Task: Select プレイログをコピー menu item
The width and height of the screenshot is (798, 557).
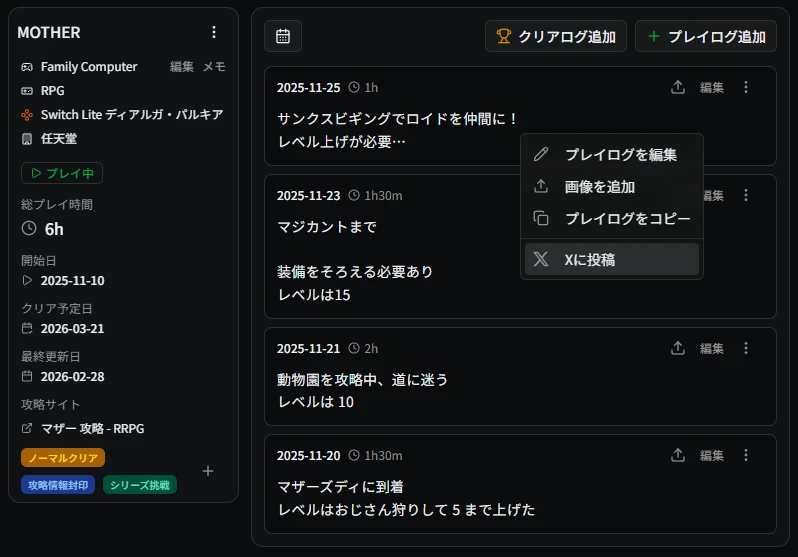Action: (x=612, y=218)
